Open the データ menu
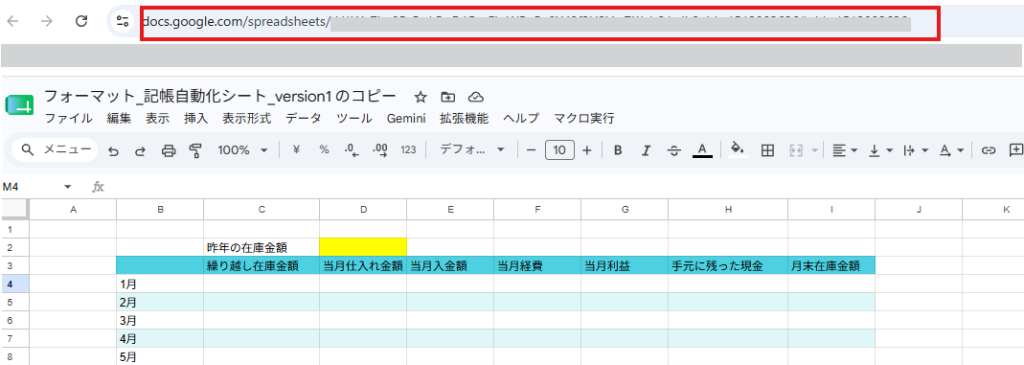 click(303, 119)
